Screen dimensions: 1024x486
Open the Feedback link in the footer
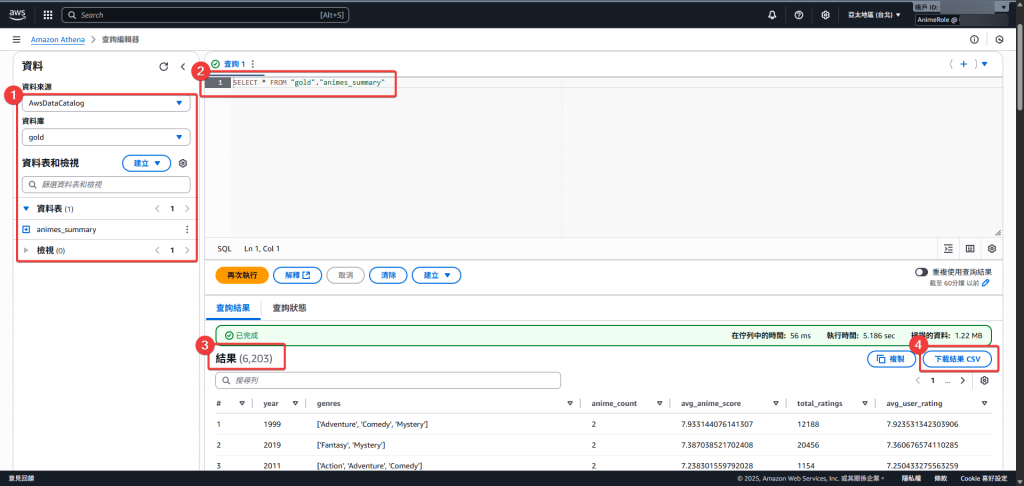tap(22, 479)
